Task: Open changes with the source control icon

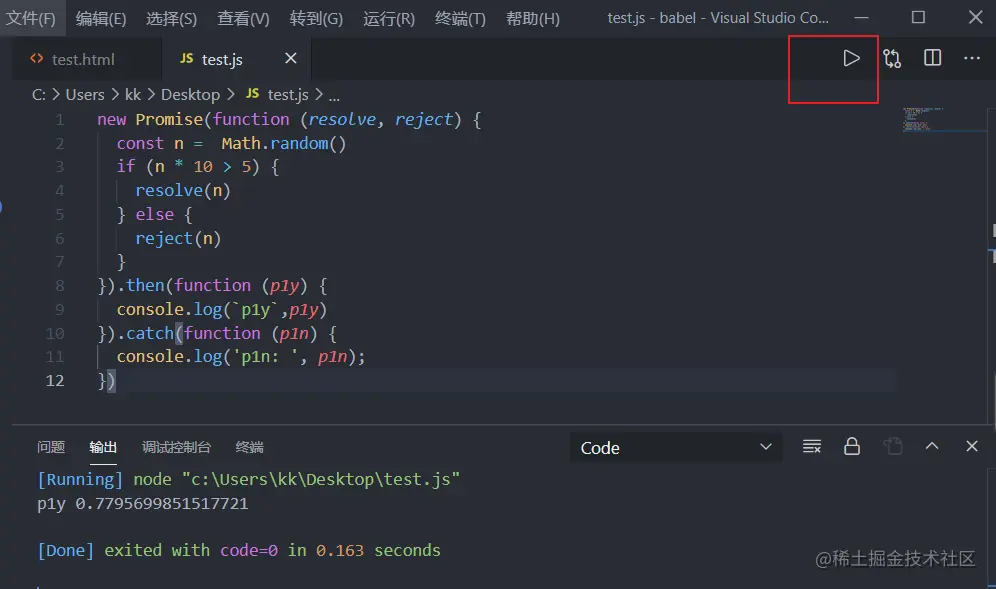Action: pos(892,59)
